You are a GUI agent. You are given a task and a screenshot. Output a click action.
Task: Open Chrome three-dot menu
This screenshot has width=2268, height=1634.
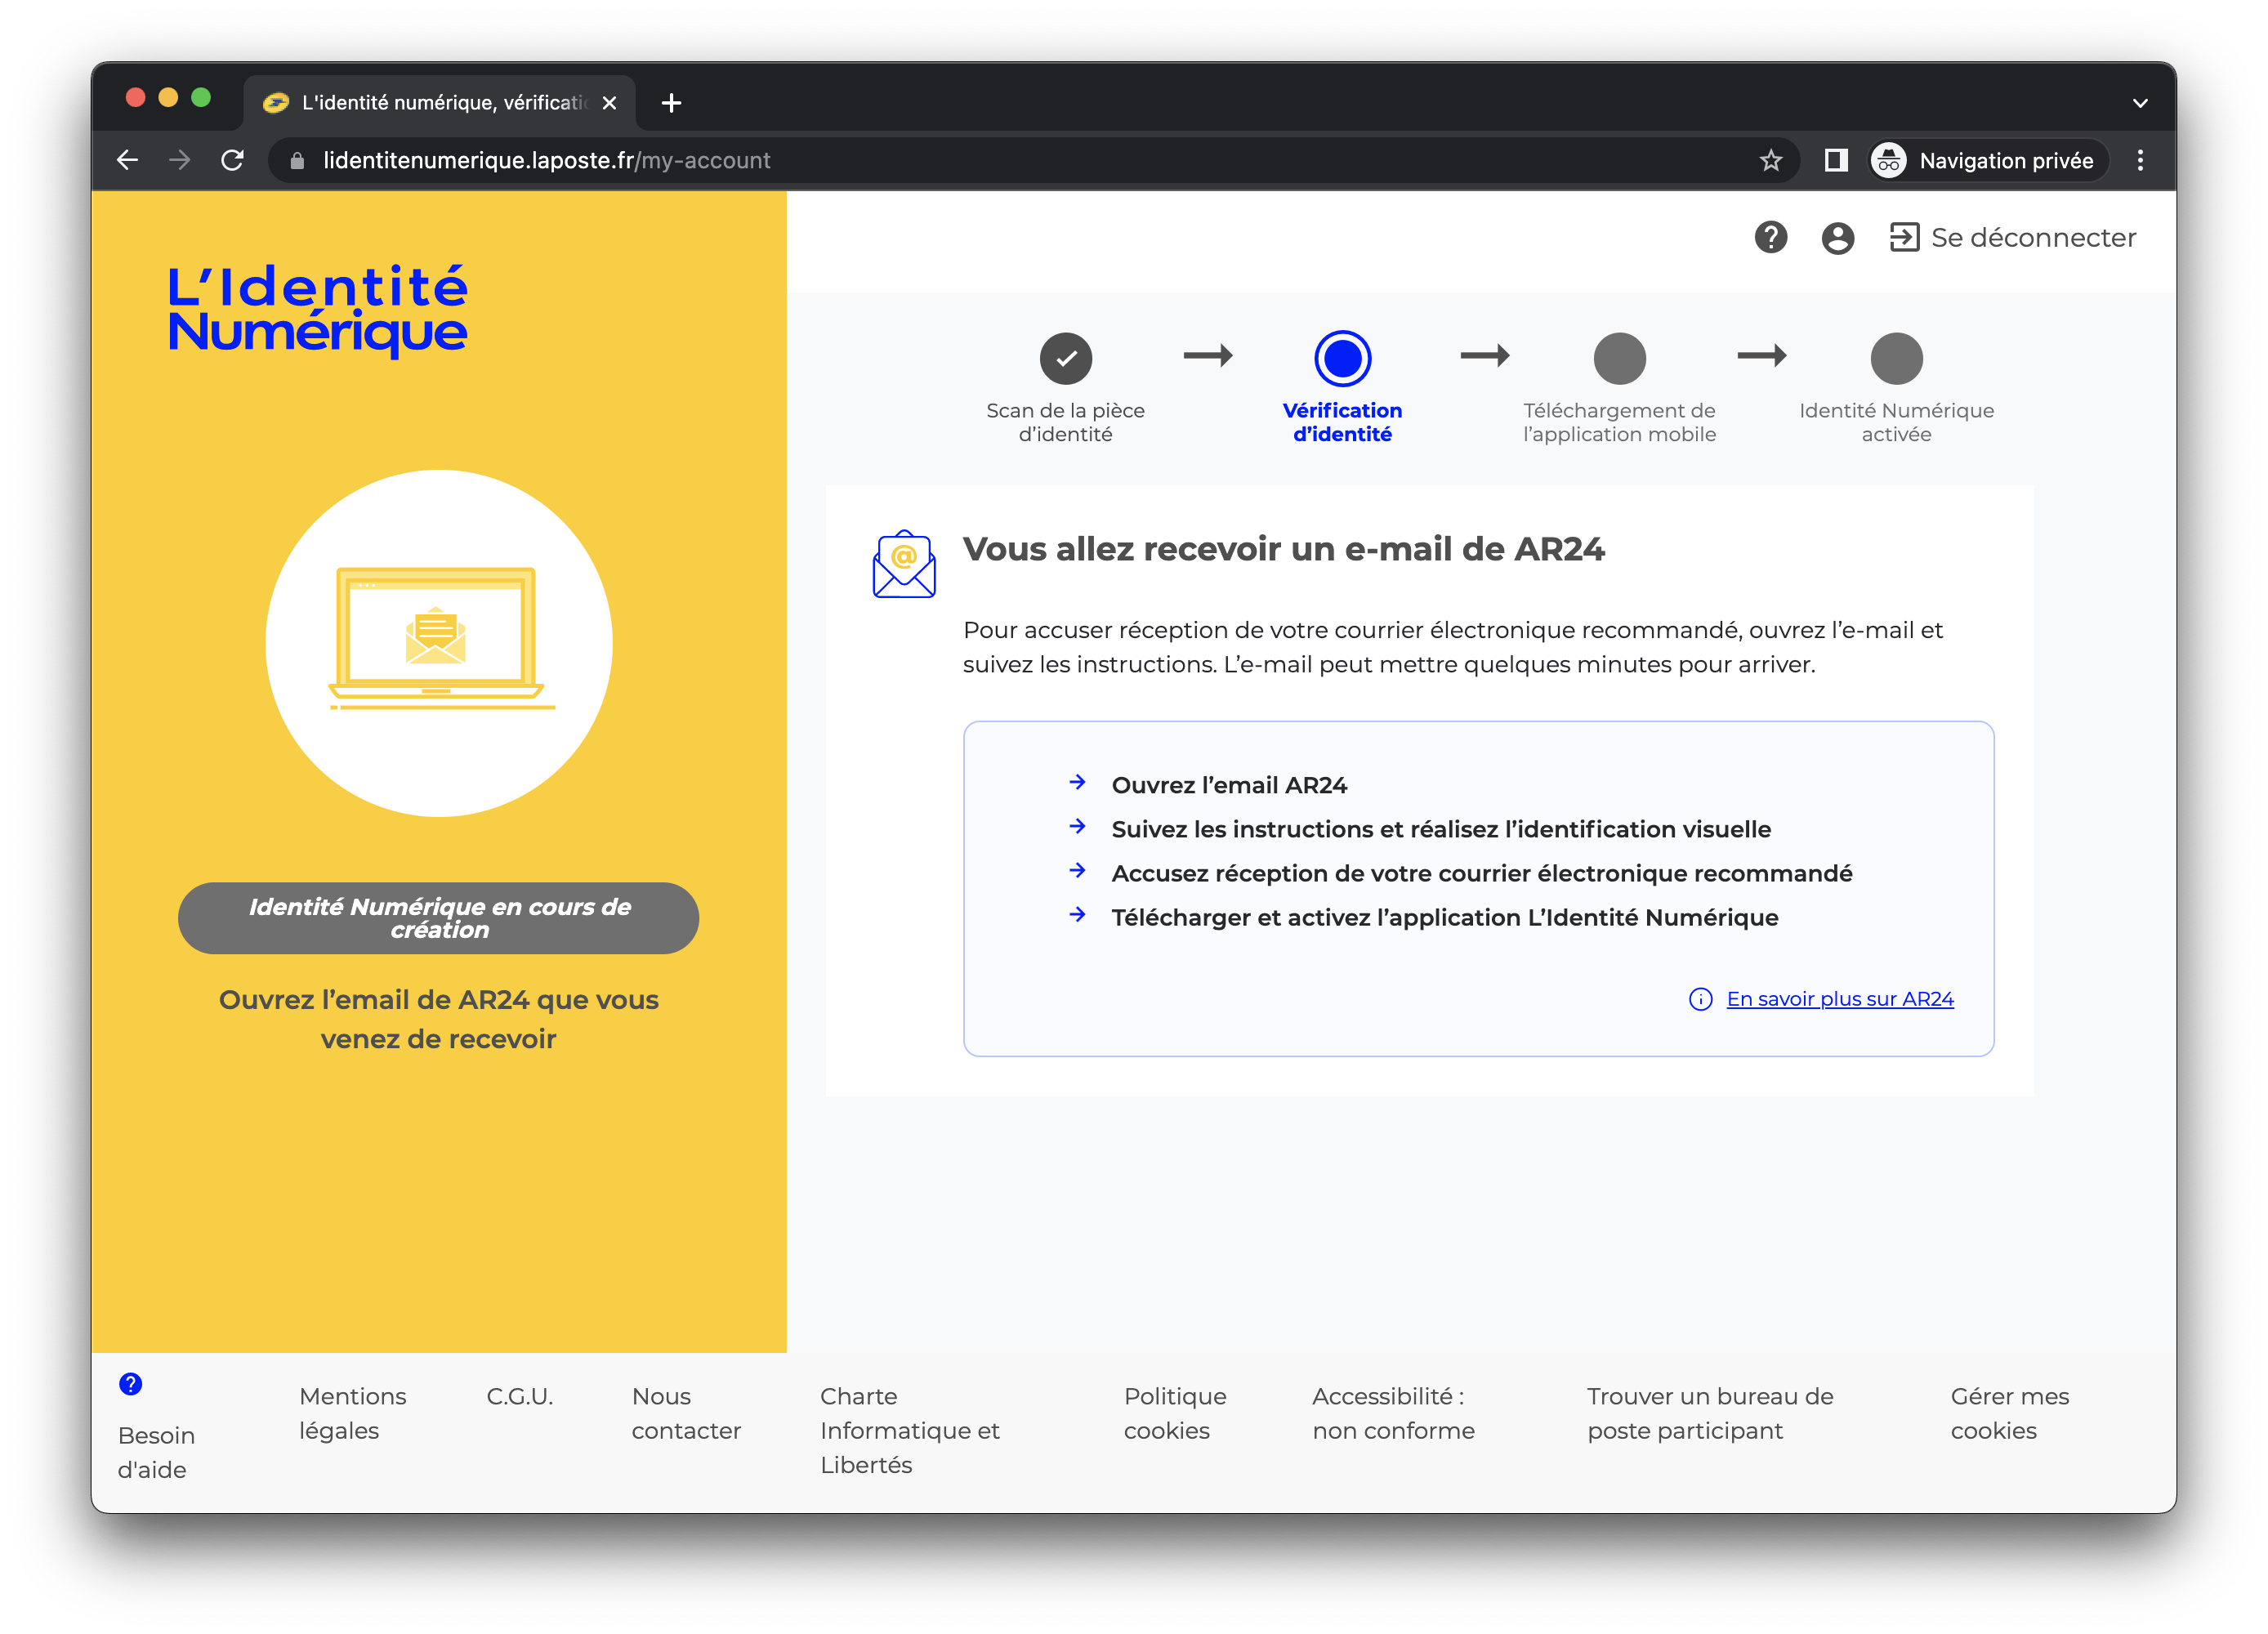(2140, 161)
